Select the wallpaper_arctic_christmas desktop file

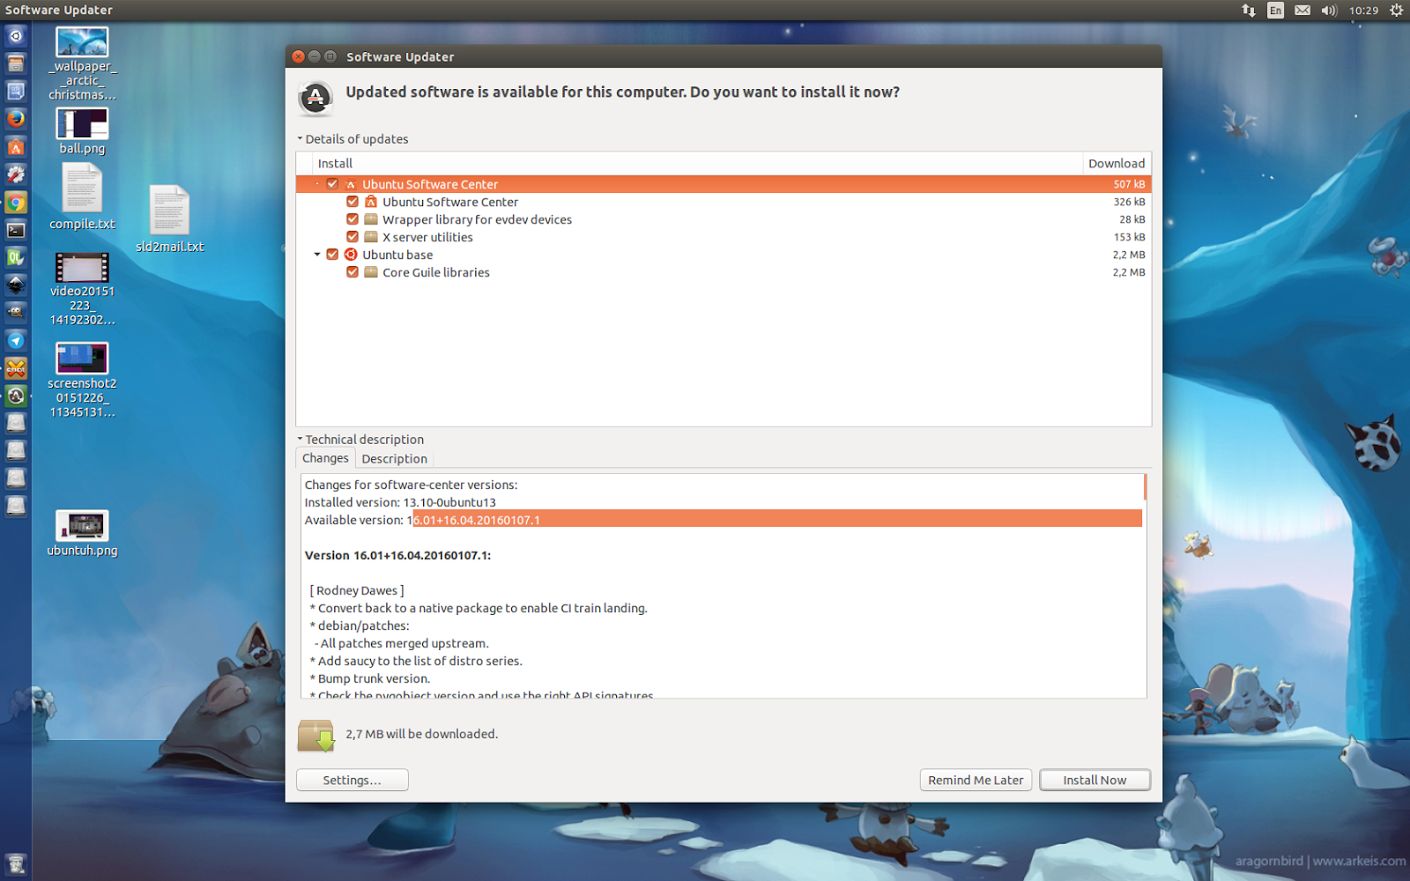[x=82, y=64]
